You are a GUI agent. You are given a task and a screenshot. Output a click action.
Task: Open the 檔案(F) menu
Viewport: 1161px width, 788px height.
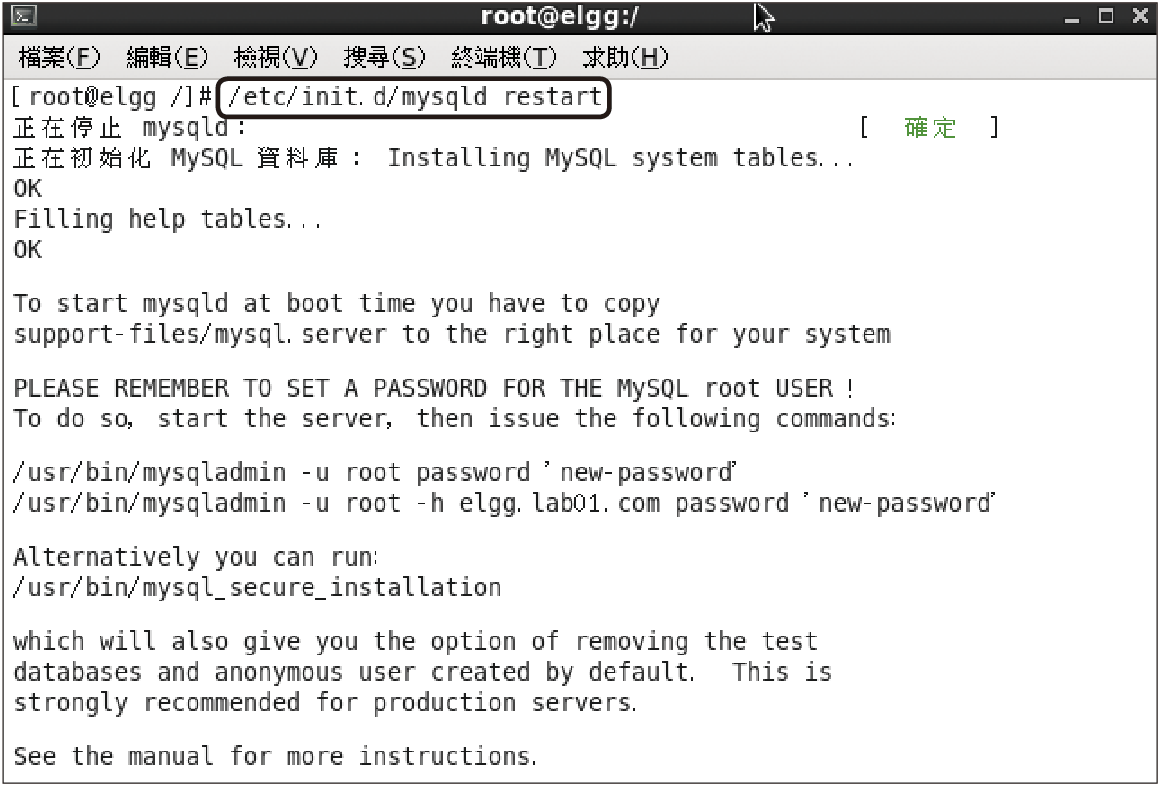(x=59, y=57)
